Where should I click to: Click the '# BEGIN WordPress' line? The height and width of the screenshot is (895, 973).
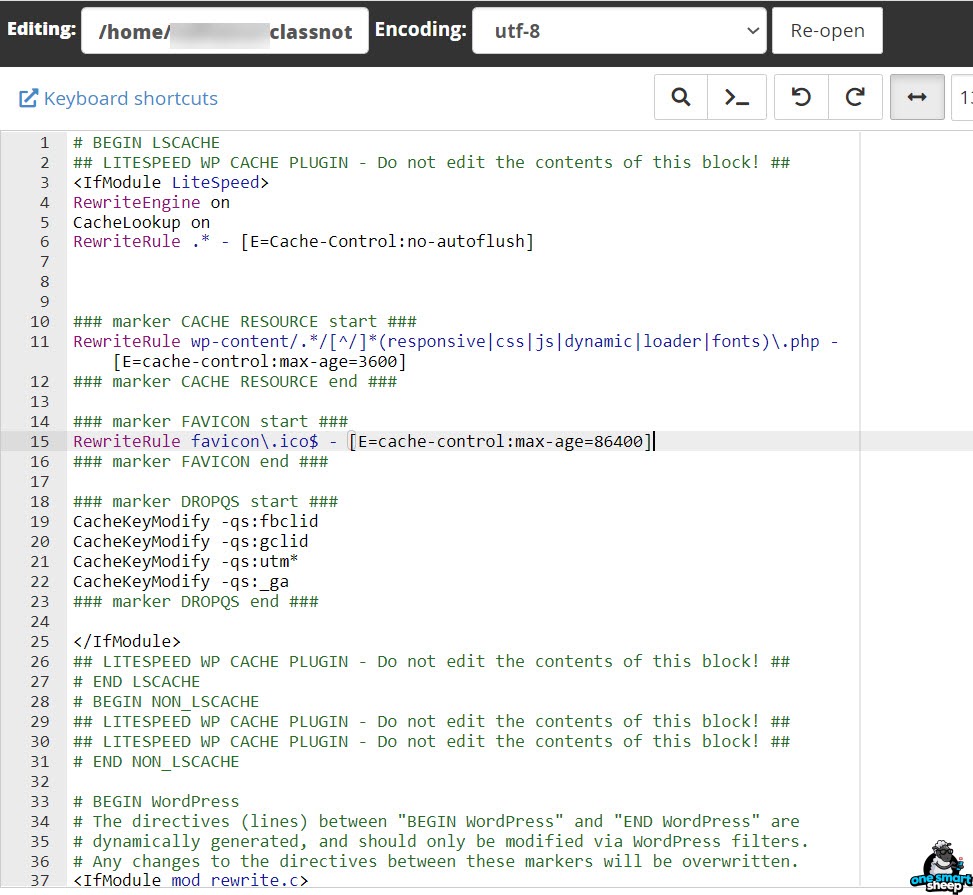[x=156, y=801]
